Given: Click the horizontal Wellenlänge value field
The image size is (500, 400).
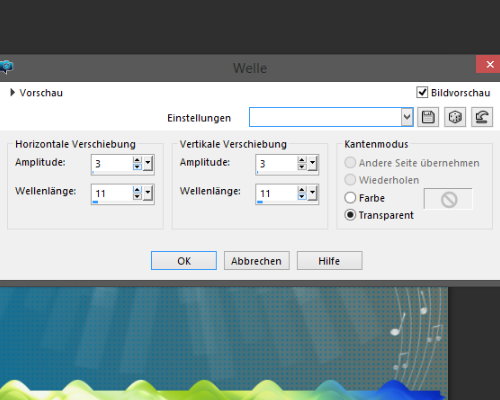Looking at the screenshot, I should pos(112,193).
